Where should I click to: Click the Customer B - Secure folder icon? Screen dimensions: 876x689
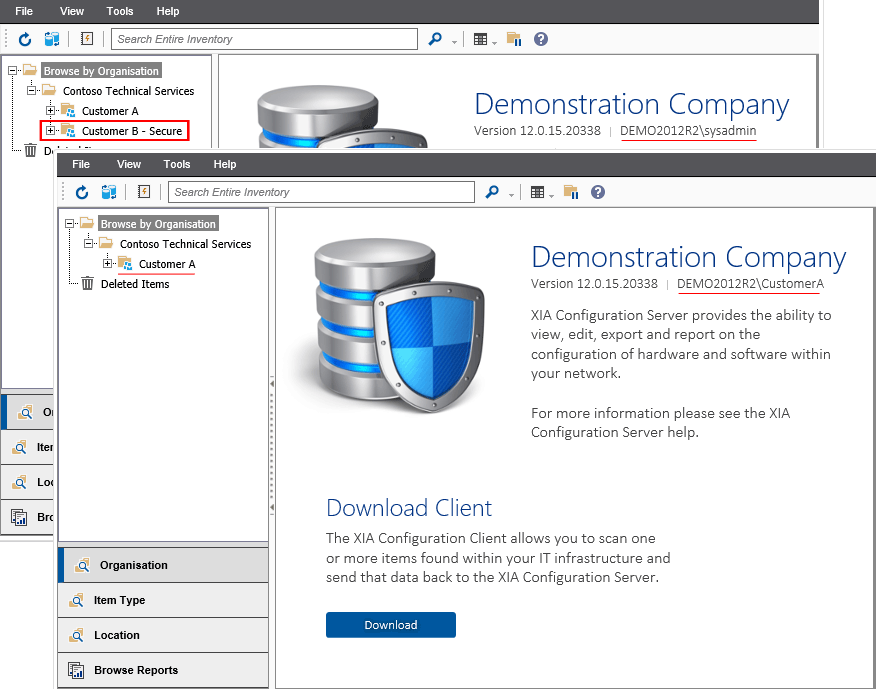click(x=68, y=130)
